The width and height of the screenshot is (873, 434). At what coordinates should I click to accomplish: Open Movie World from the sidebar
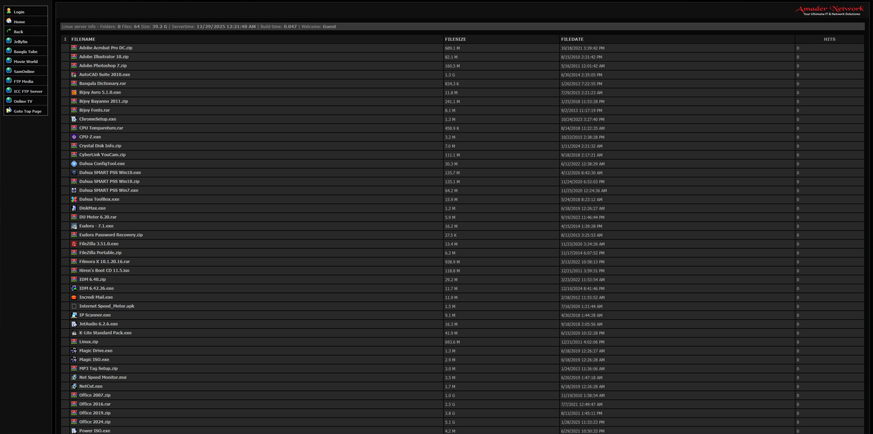coord(25,61)
